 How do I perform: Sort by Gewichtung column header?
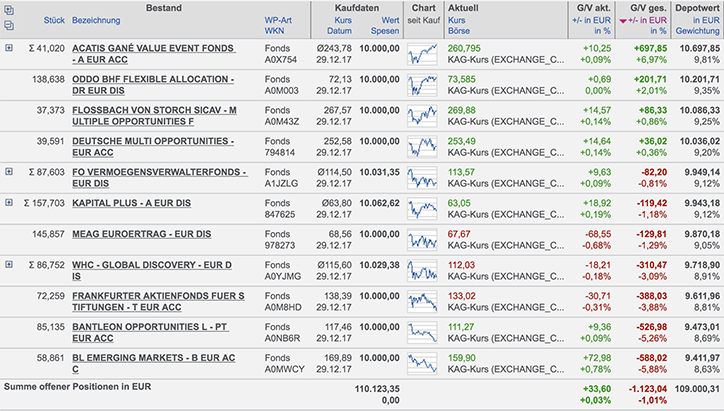698,31
